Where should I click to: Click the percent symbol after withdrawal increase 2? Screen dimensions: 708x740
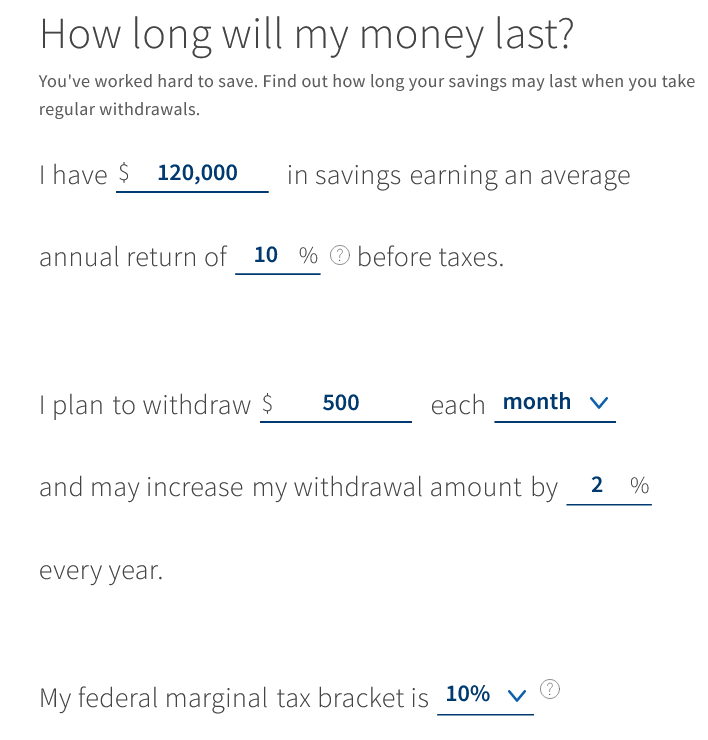(640, 486)
